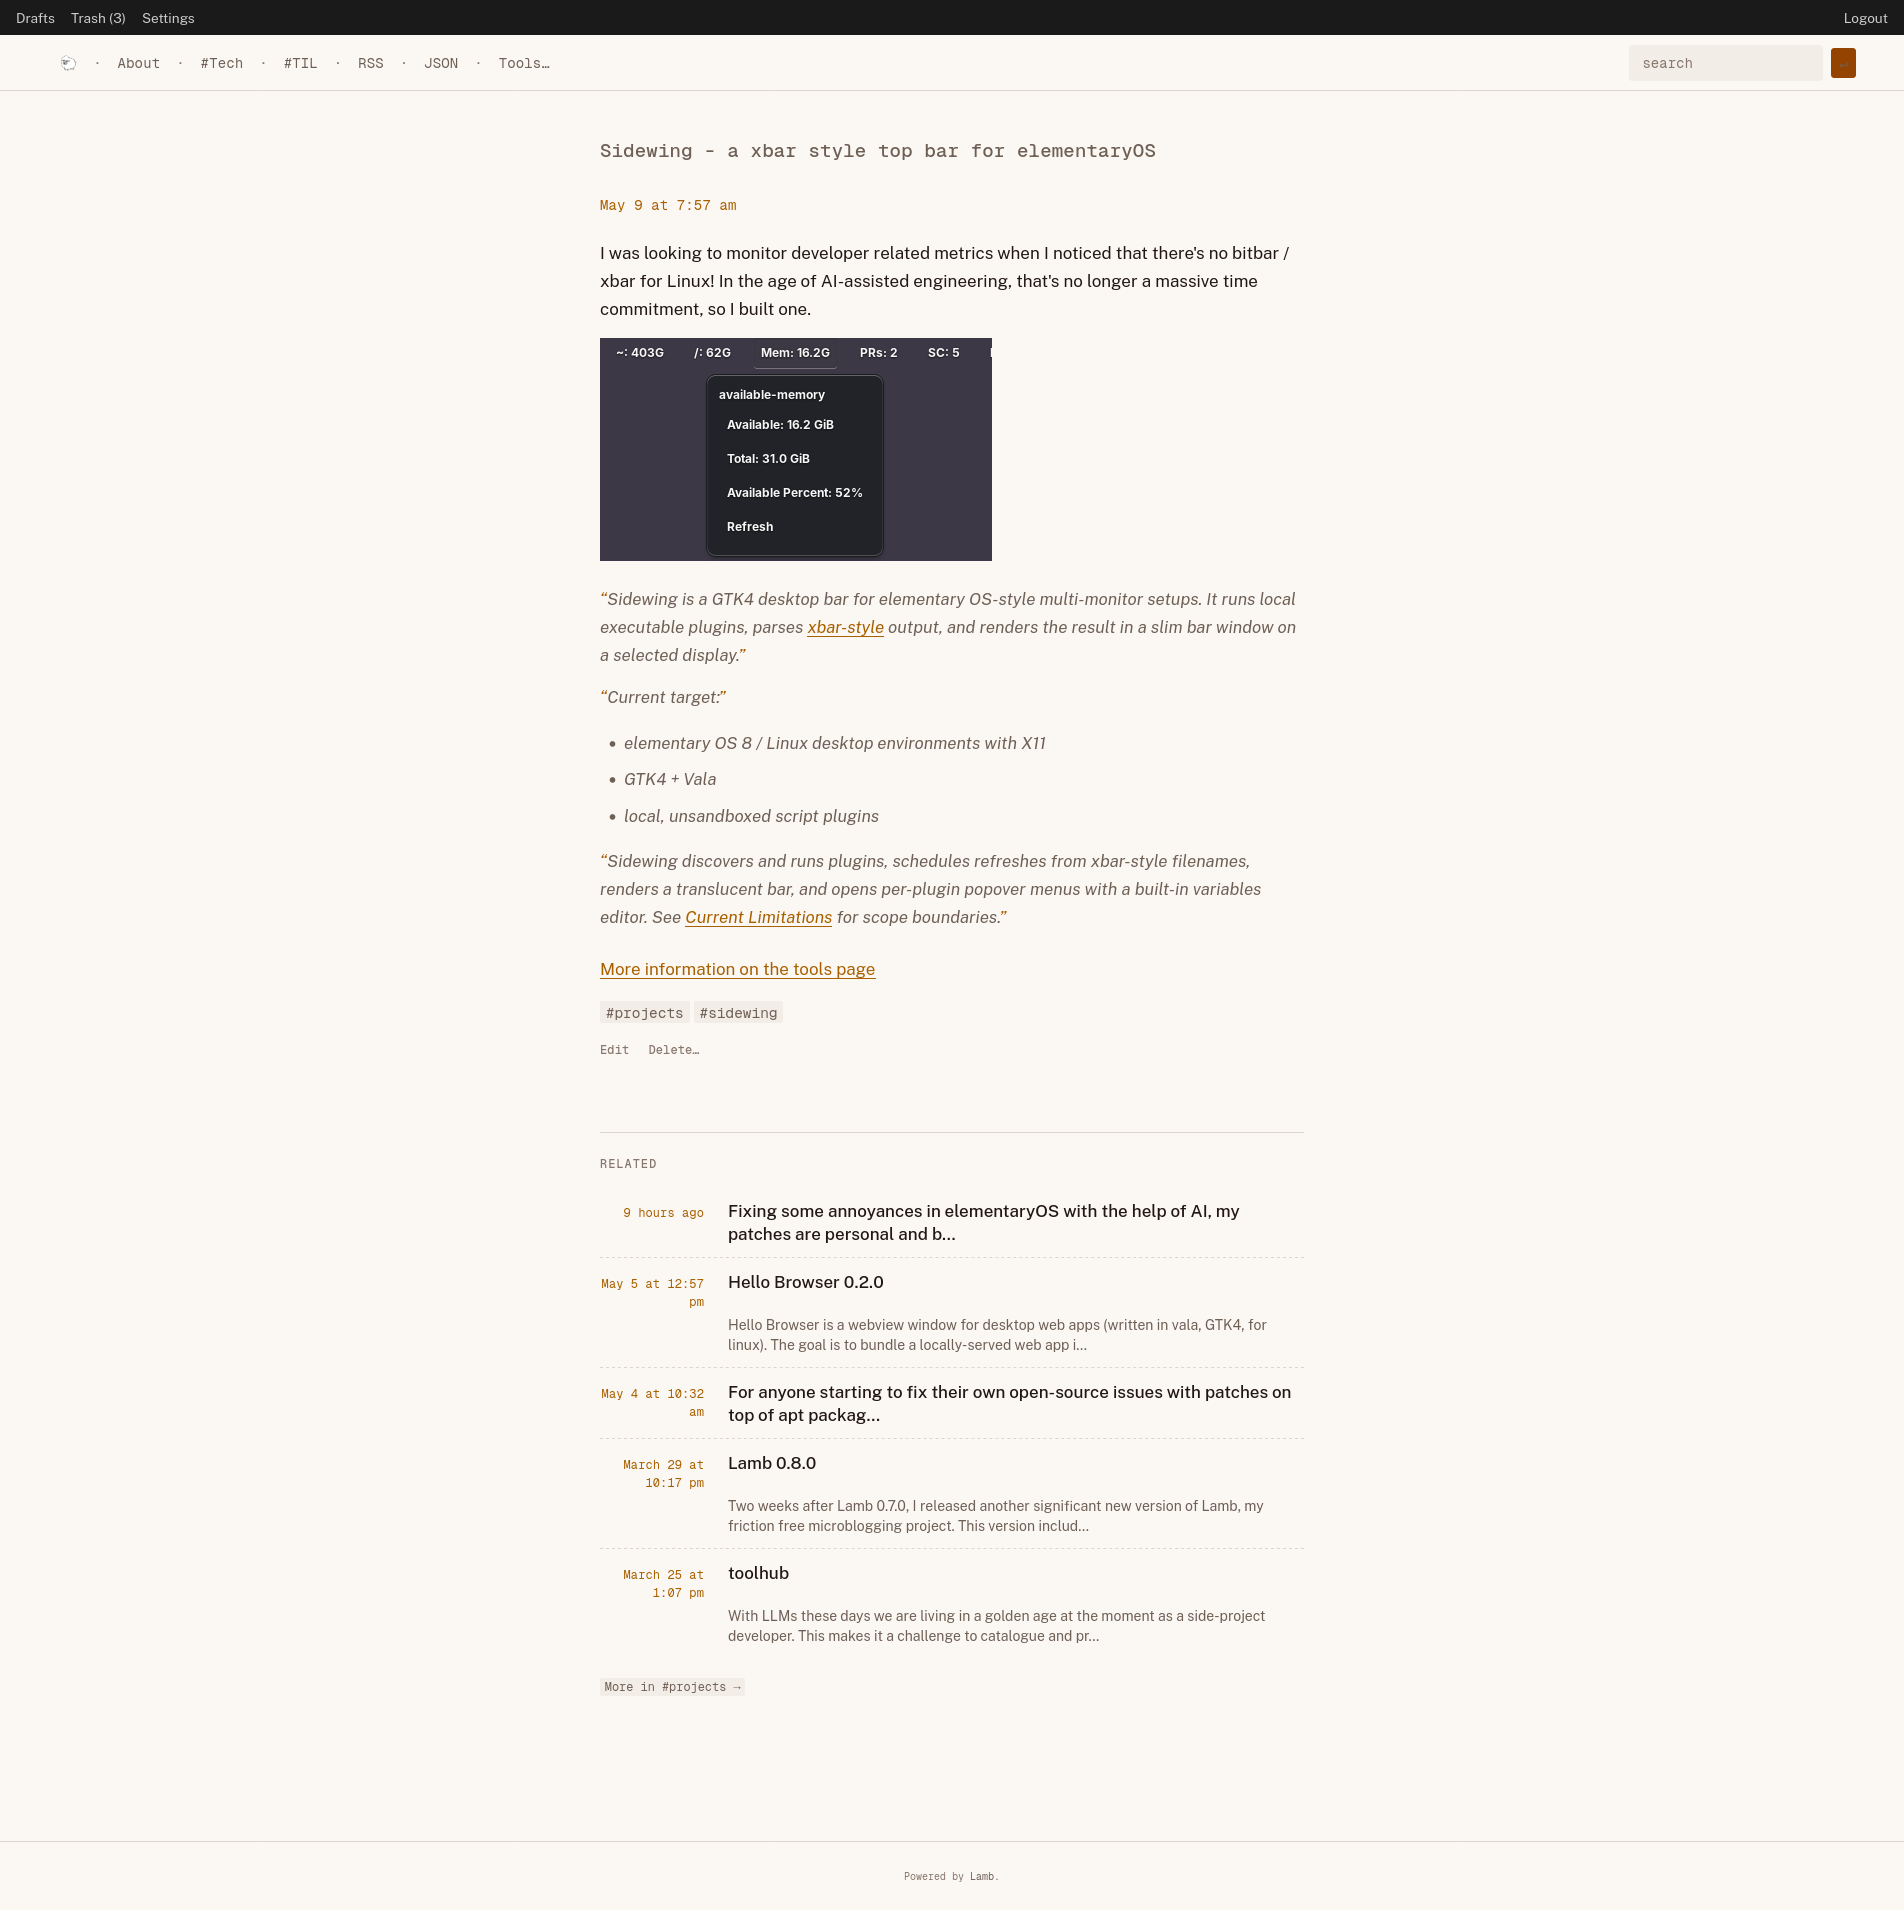Click the lamb logo home icon
Viewport: 1904px width, 1910px height.
[68, 63]
